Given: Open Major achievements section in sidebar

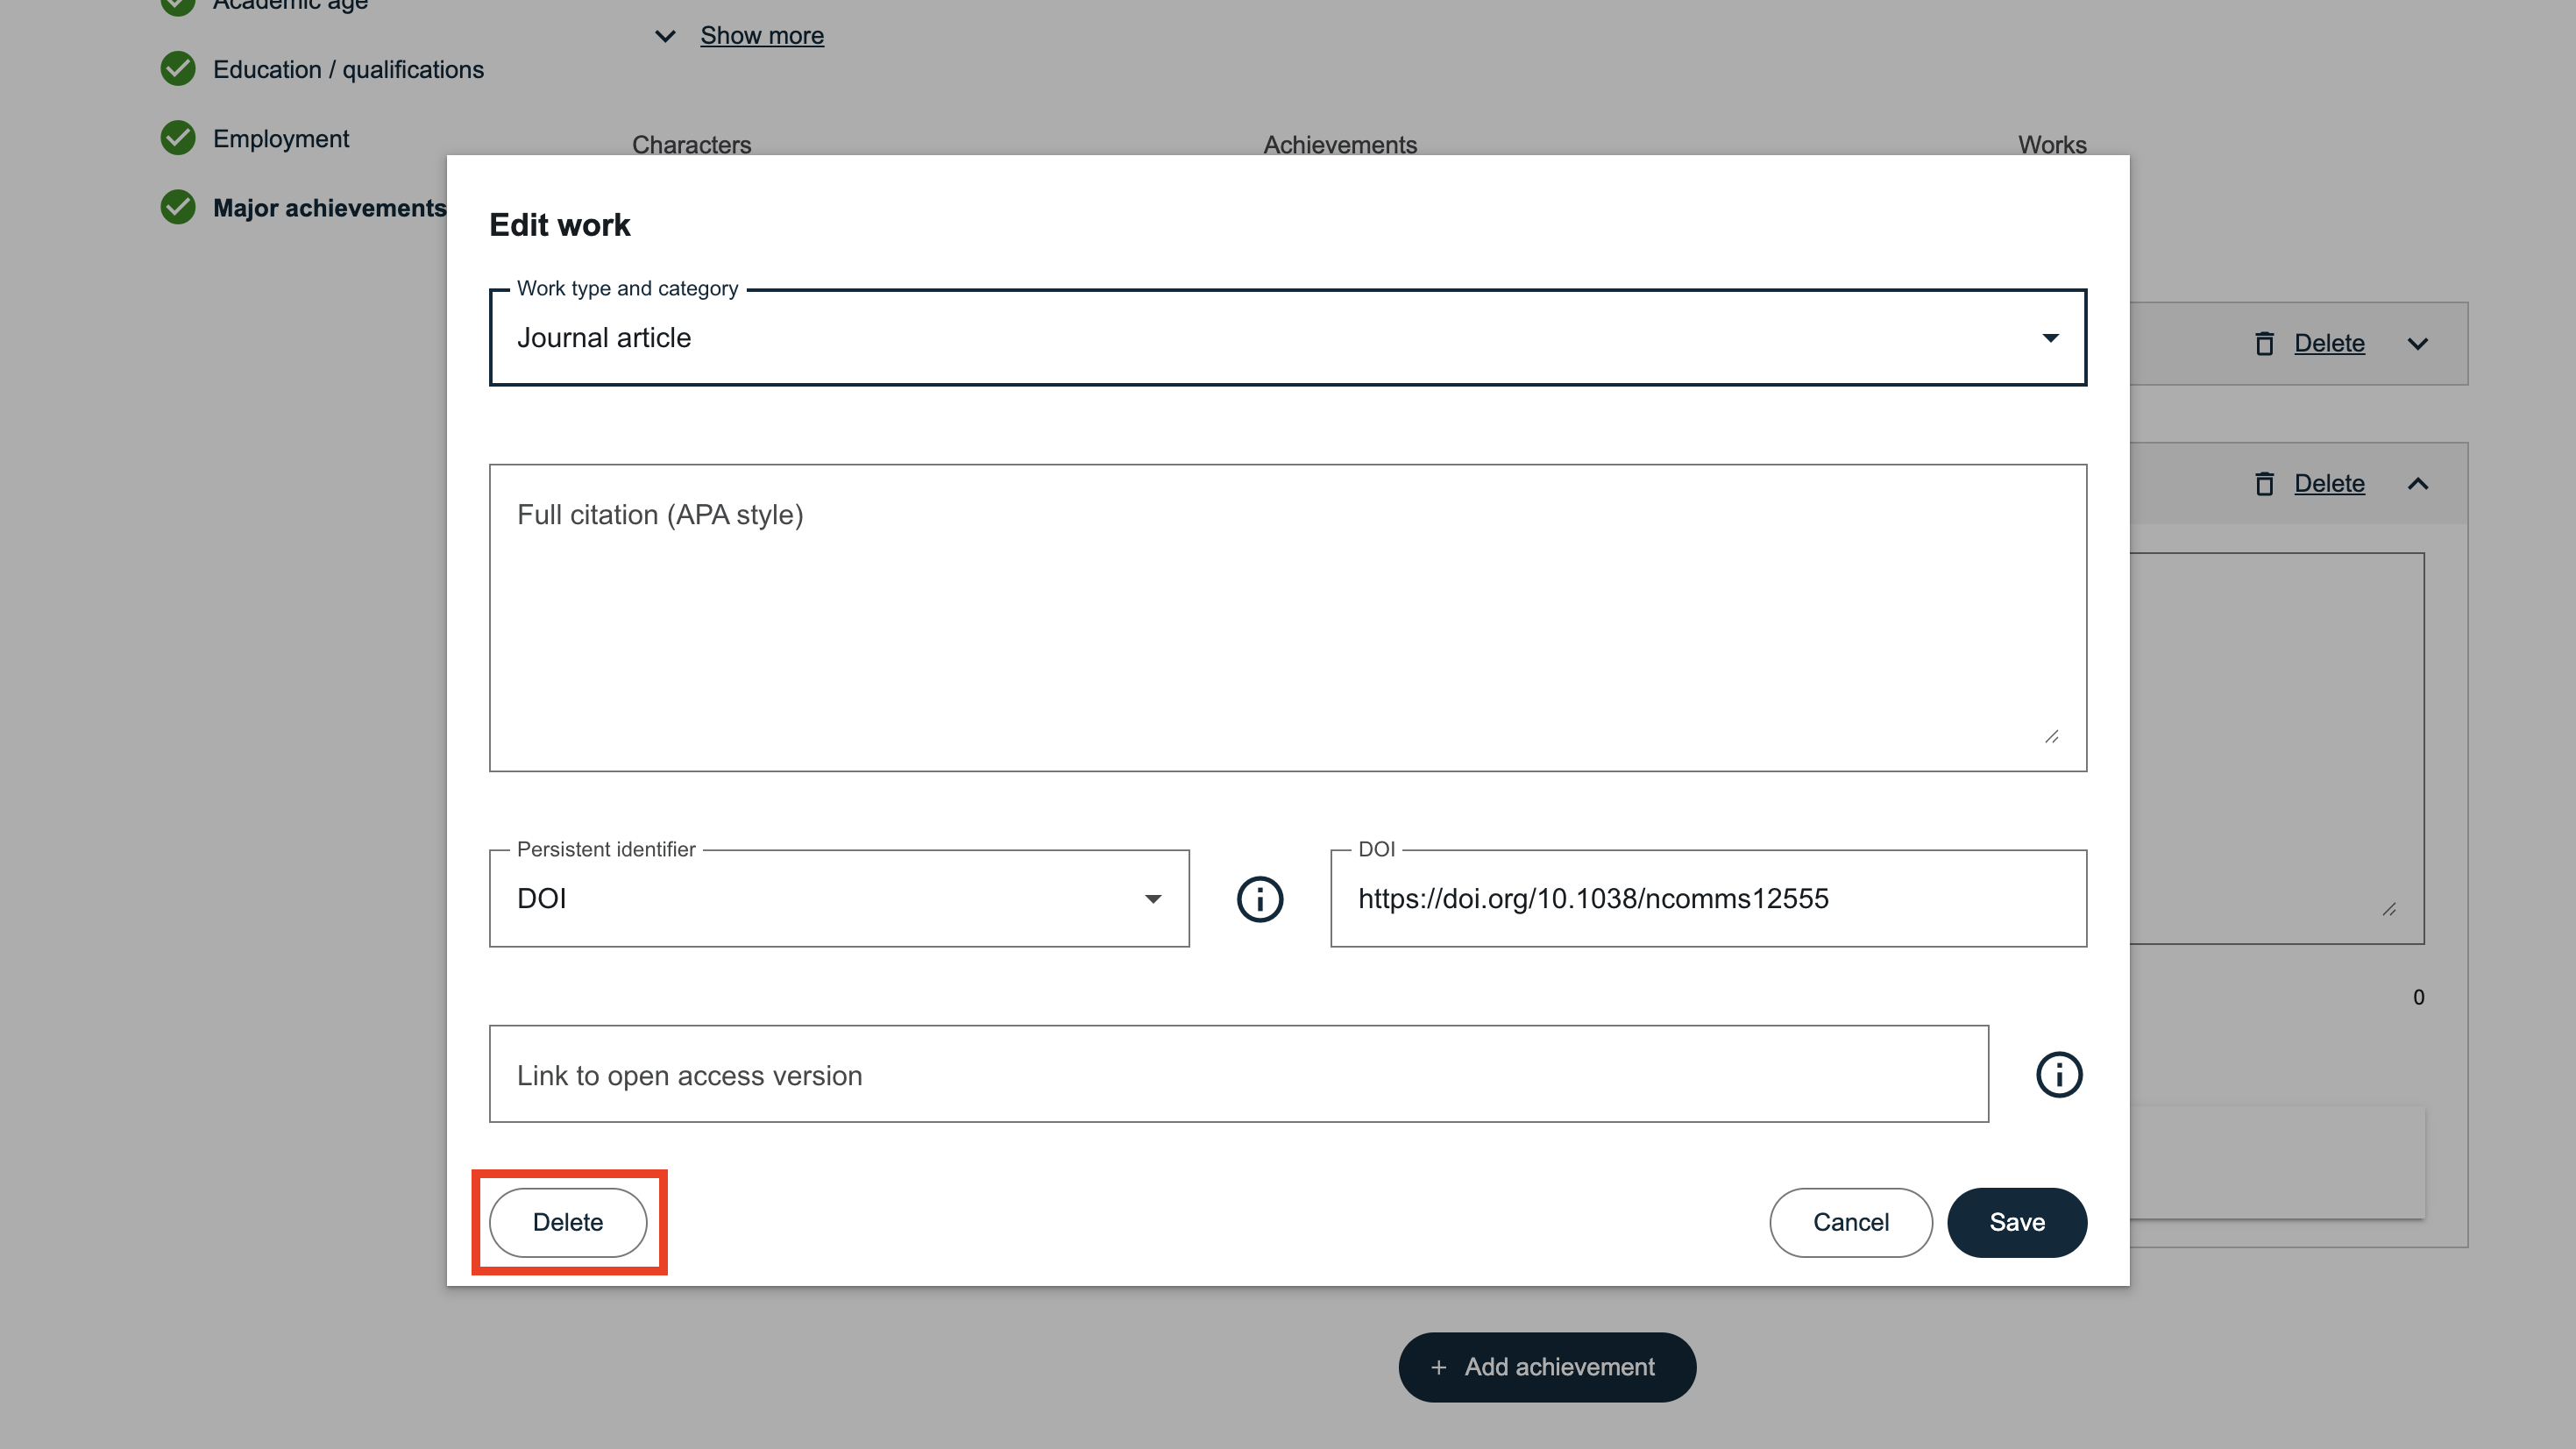Looking at the screenshot, I should 329,208.
